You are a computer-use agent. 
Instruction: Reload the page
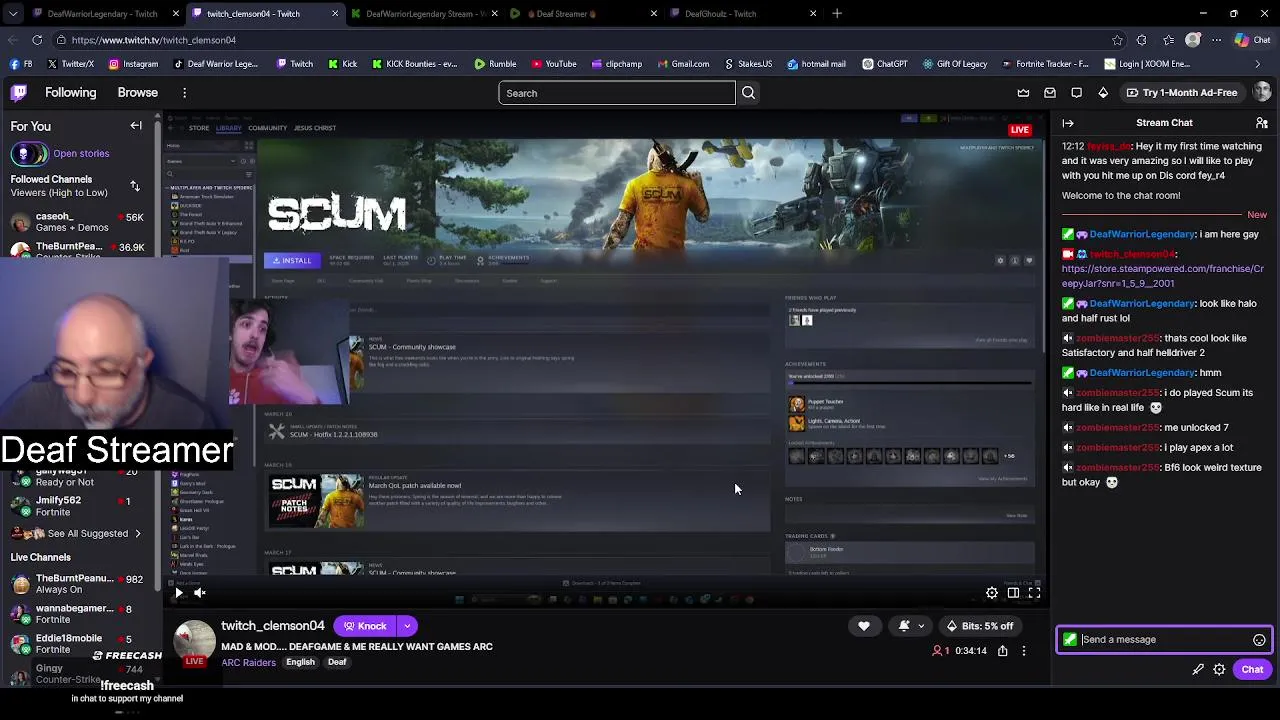[x=37, y=40]
